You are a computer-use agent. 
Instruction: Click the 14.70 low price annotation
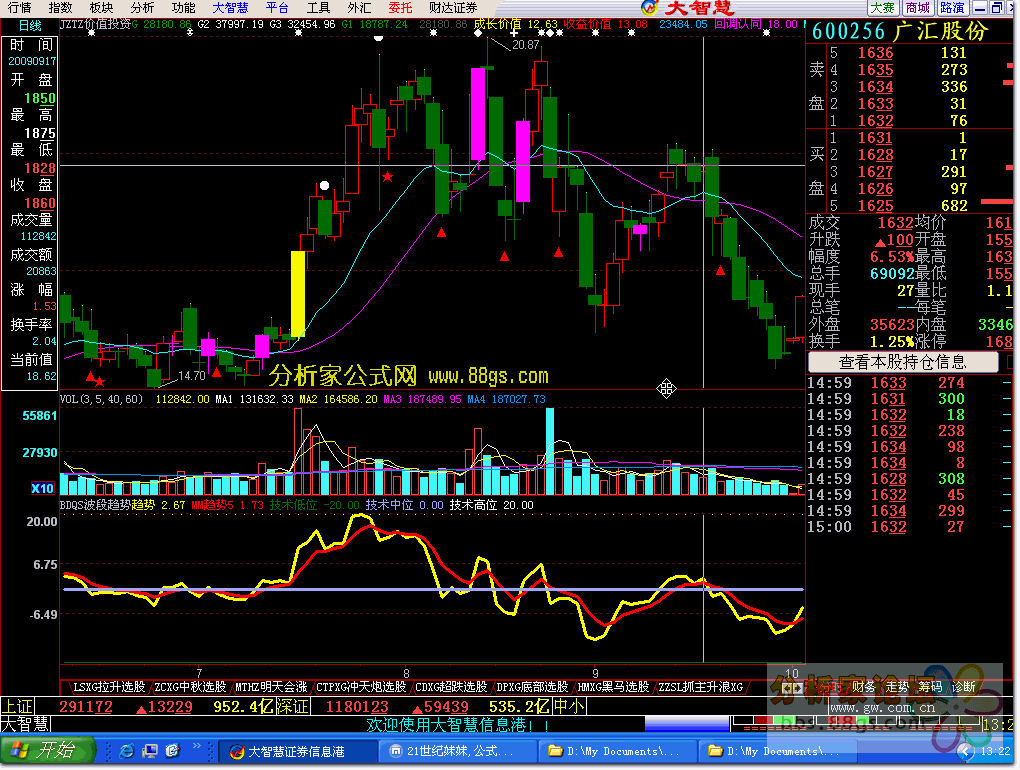coord(192,376)
